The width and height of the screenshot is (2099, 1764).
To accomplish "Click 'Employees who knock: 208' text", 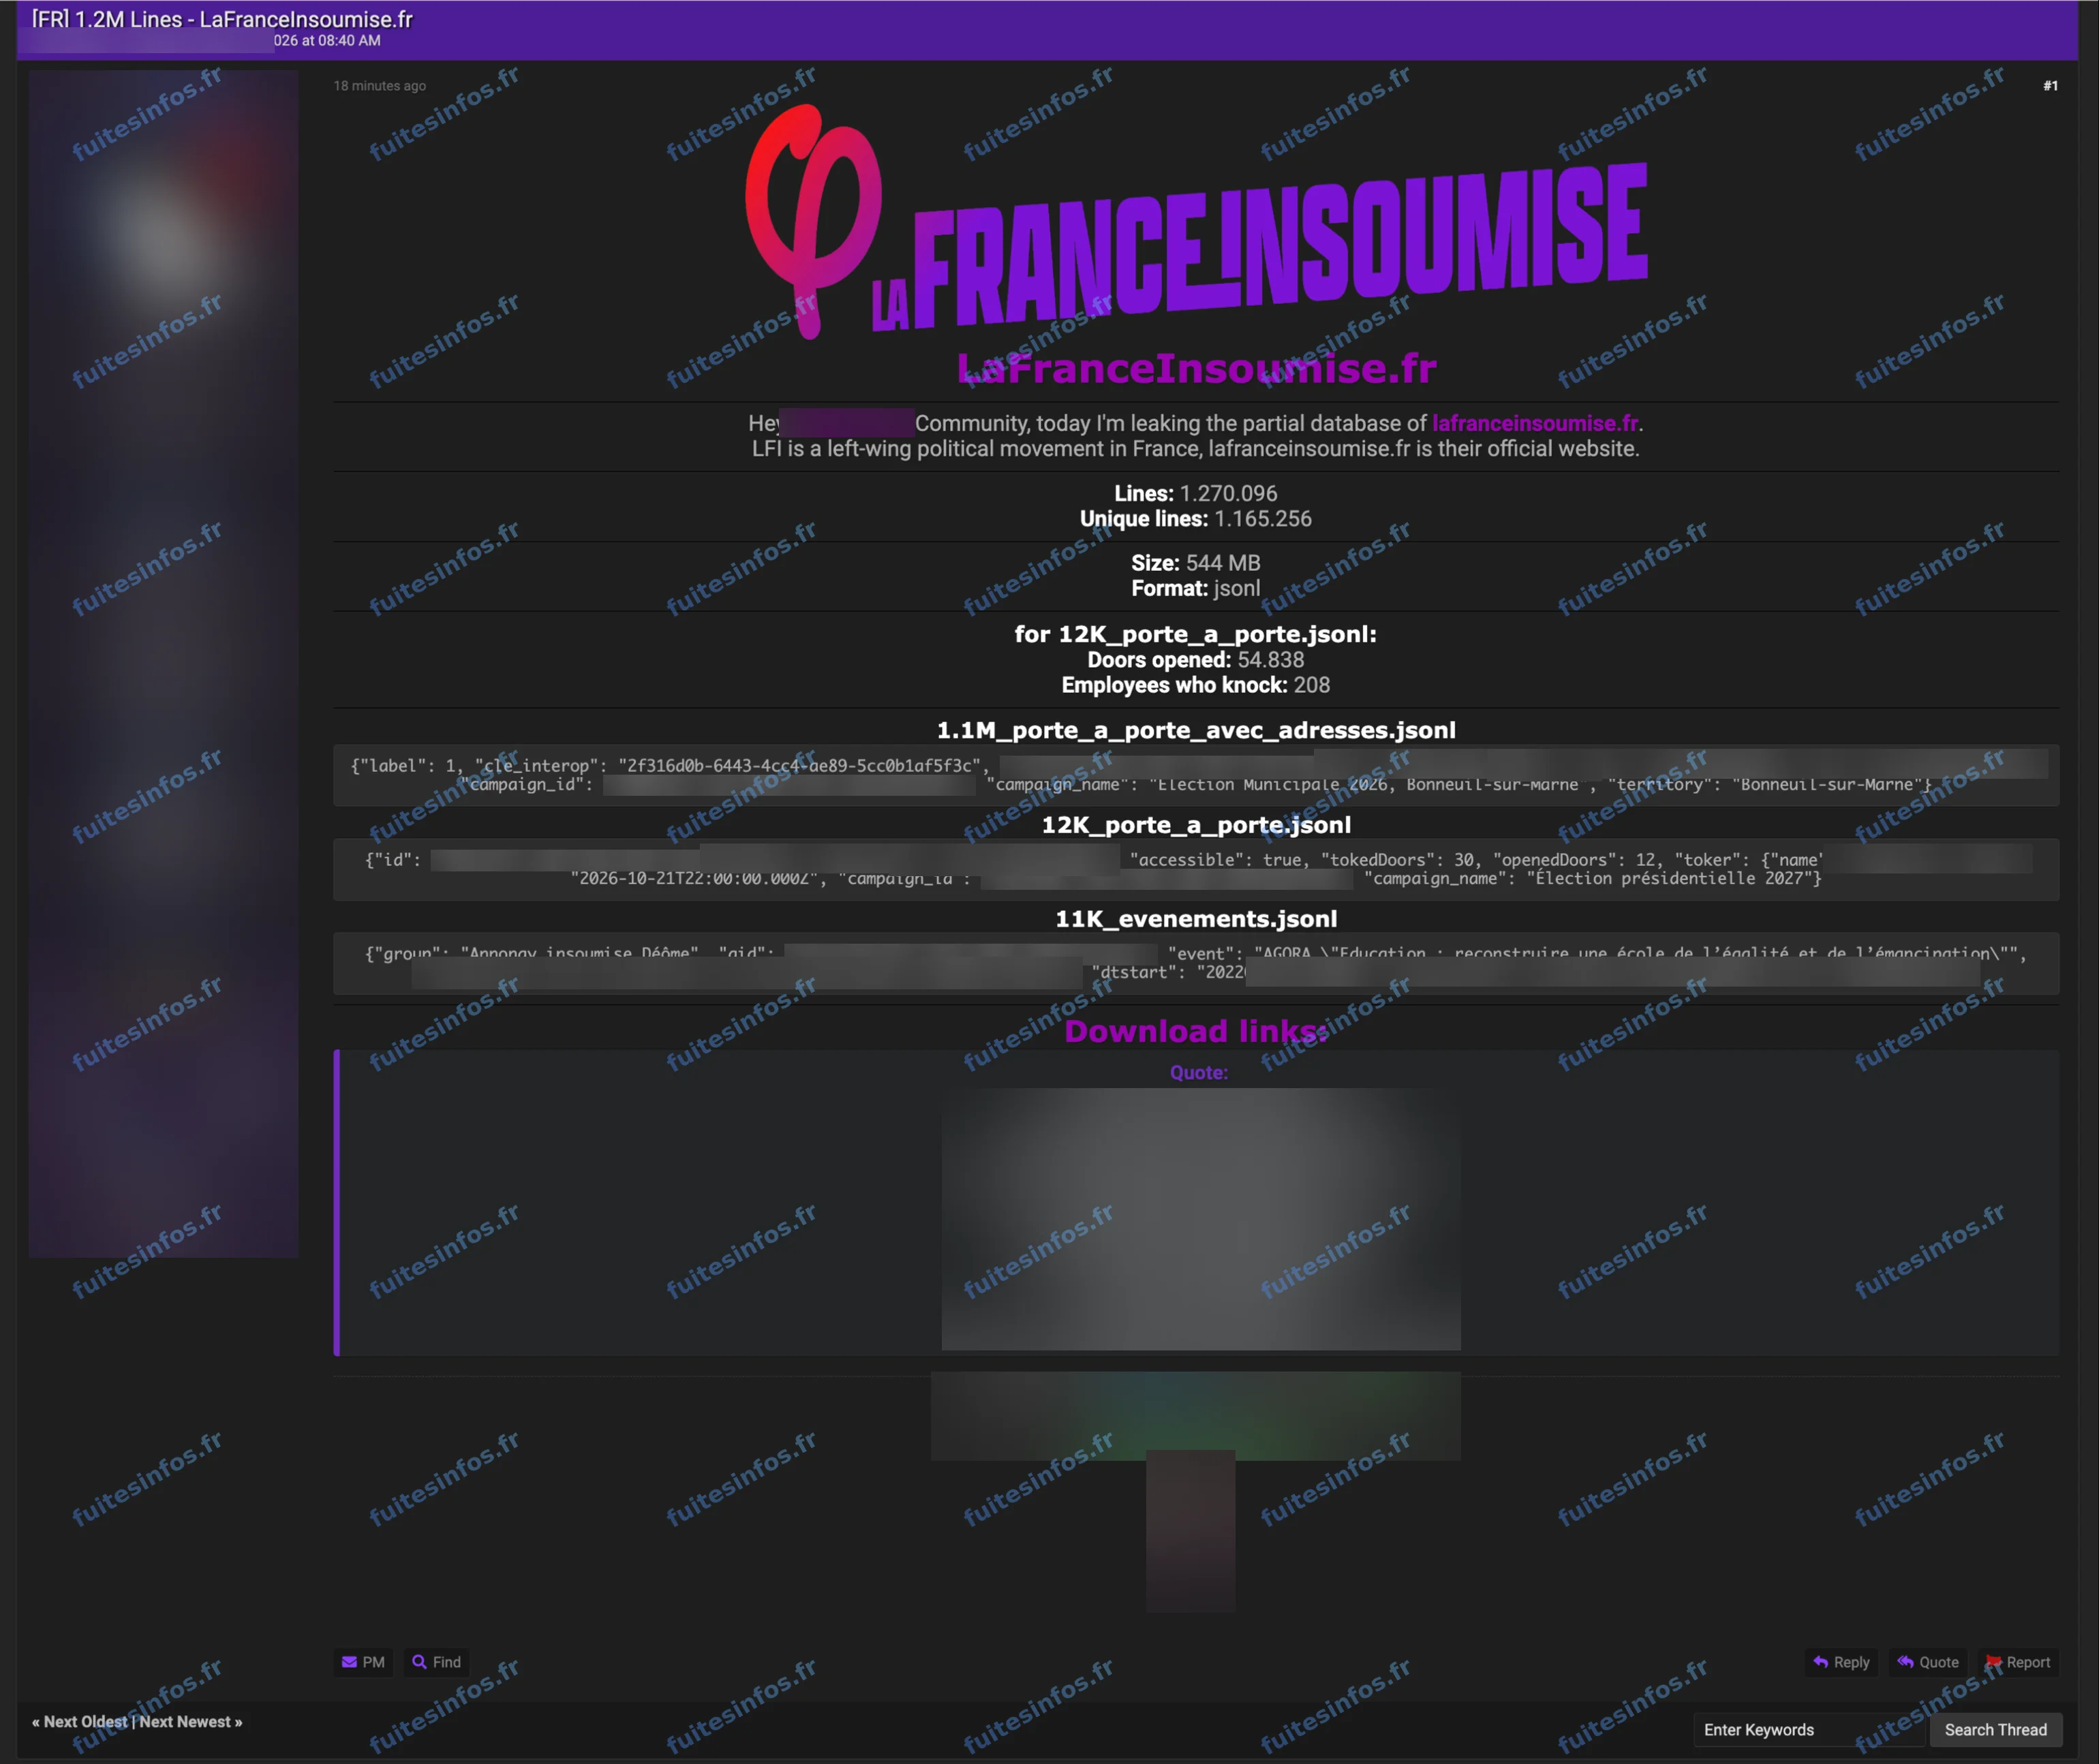I will [x=1196, y=685].
